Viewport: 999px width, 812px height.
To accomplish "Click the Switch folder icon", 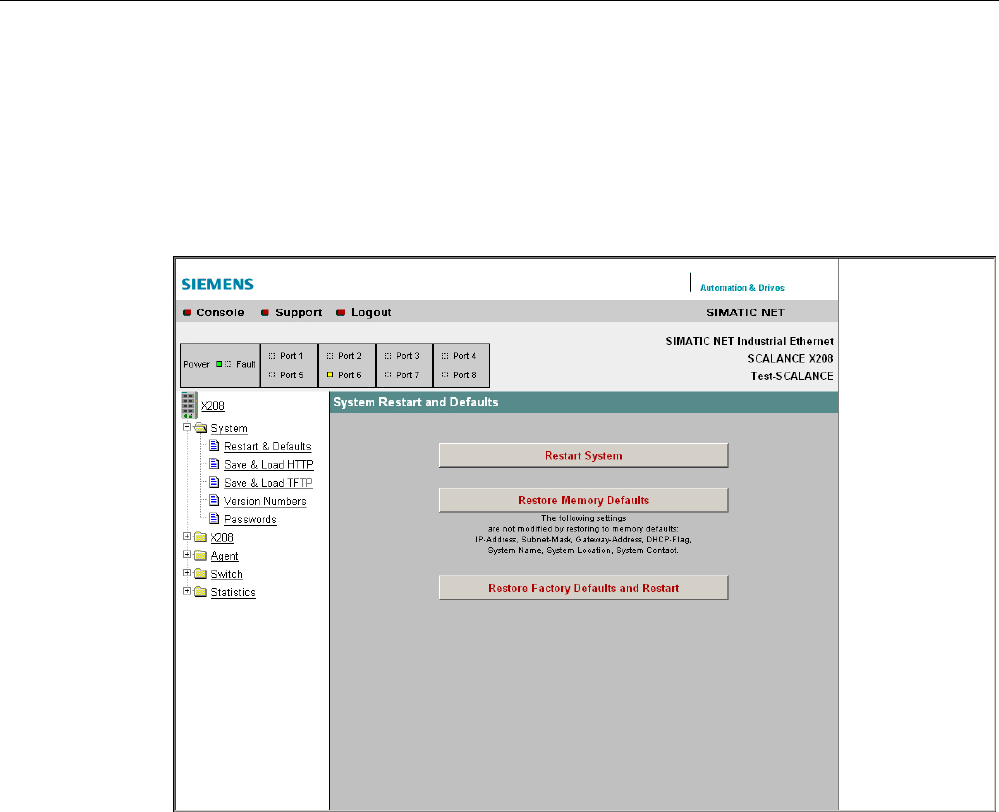I will [201, 574].
